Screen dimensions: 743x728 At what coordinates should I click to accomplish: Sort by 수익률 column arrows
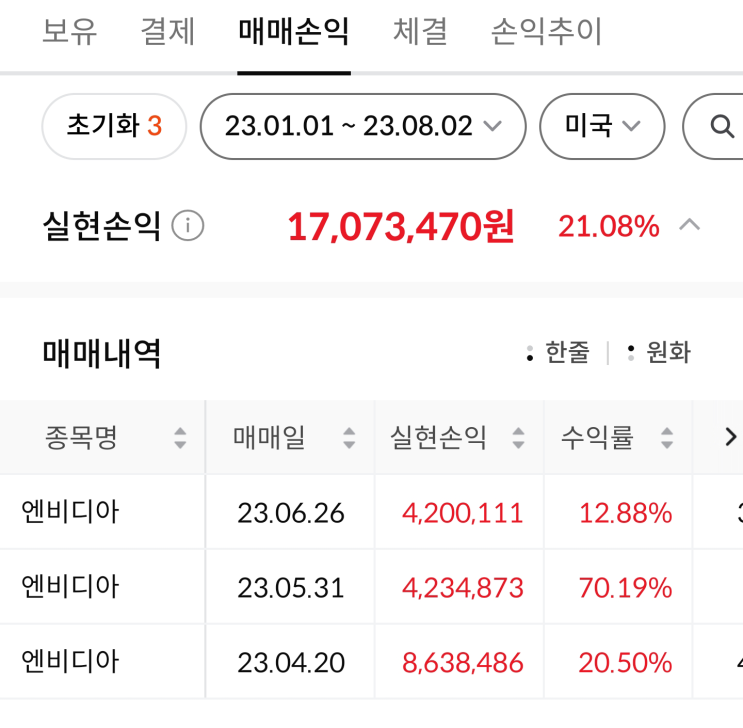pos(668,438)
